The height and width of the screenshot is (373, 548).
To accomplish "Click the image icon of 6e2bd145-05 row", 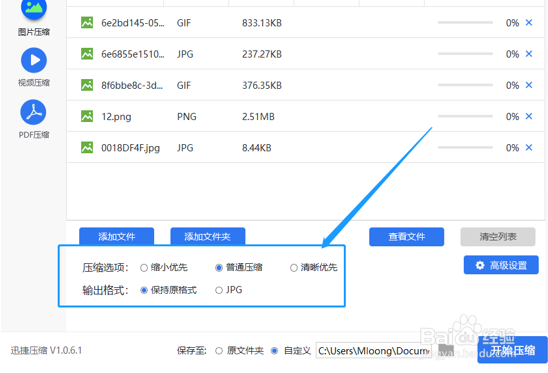I will pyautogui.click(x=87, y=22).
